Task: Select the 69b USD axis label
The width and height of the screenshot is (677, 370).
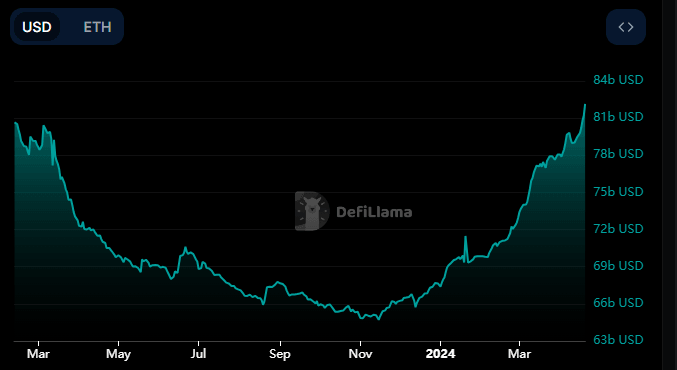Action: (x=618, y=266)
